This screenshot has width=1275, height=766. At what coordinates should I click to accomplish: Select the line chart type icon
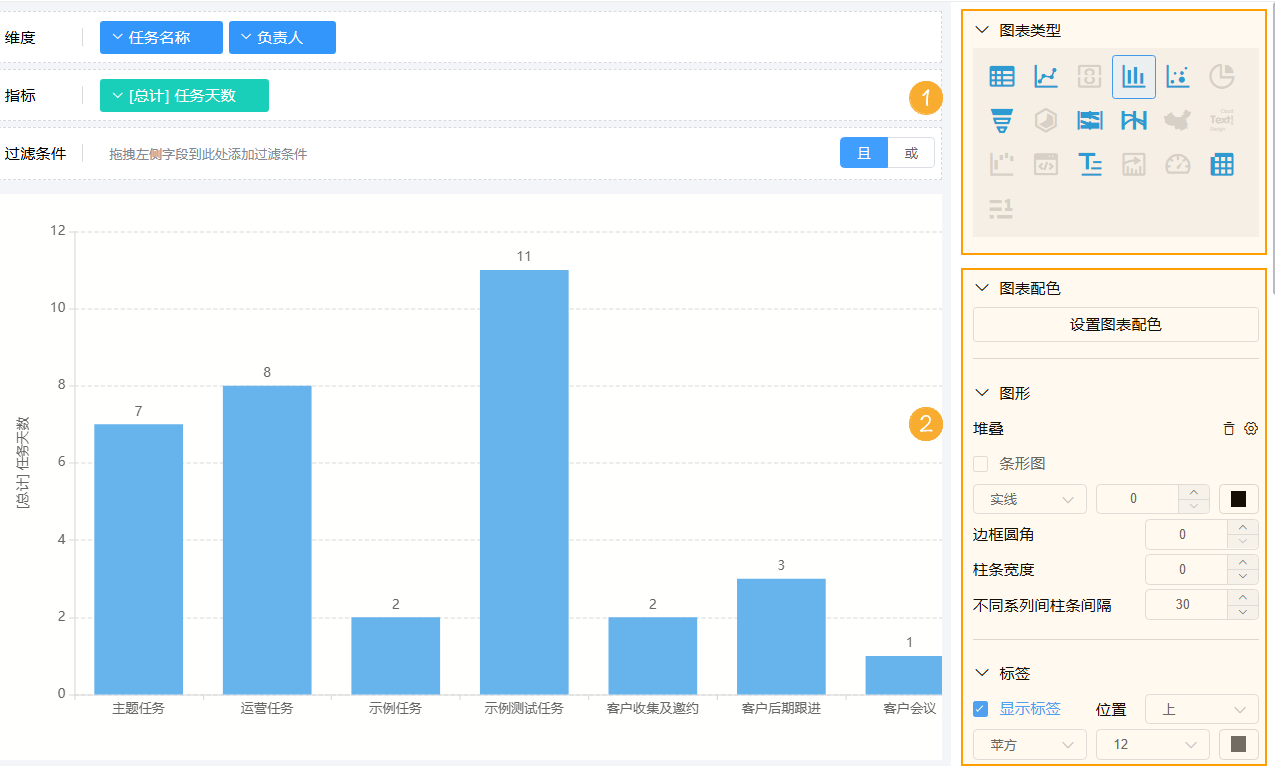tap(1046, 76)
